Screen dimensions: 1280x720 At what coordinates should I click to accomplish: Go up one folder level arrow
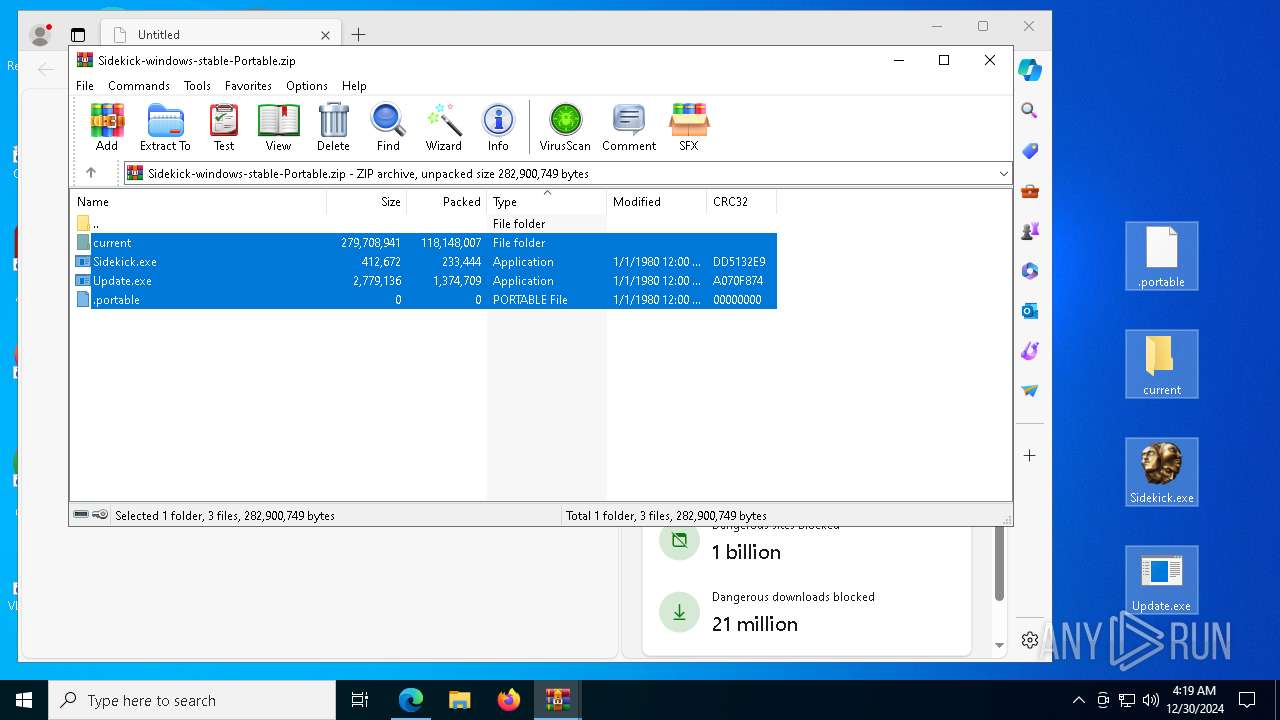(x=91, y=173)
